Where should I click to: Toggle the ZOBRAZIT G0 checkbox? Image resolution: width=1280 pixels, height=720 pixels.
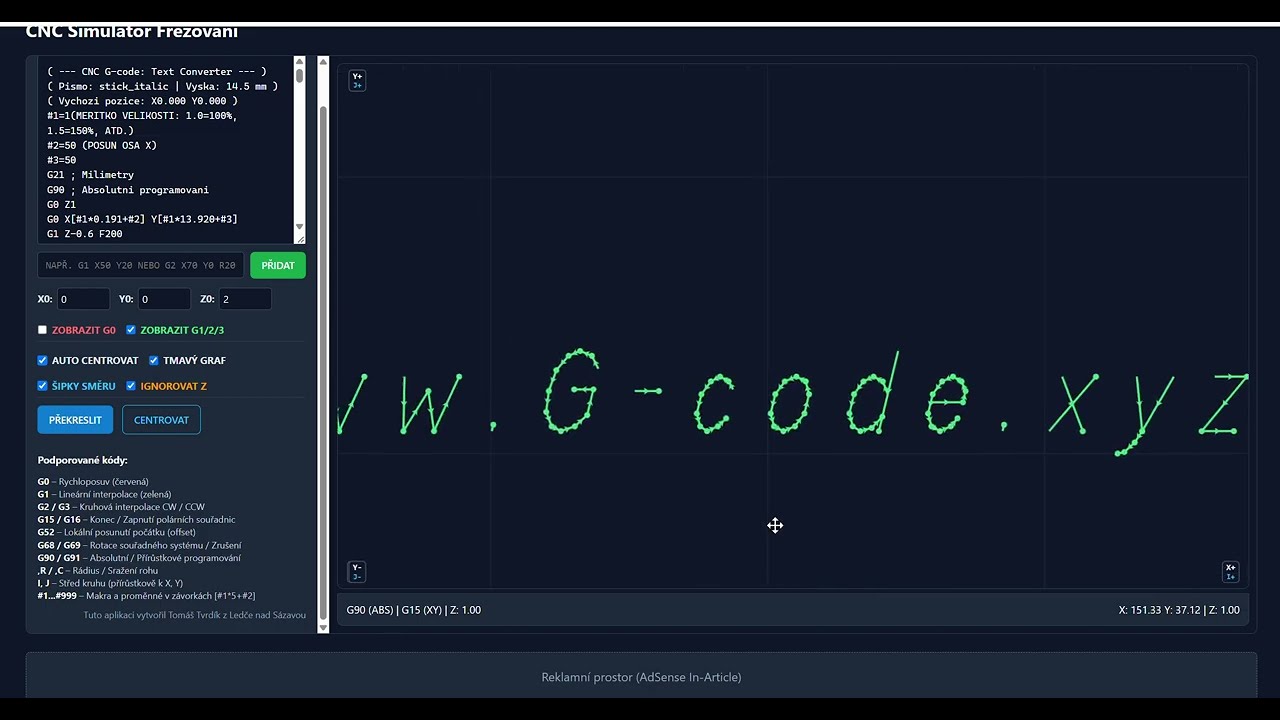(x=43, y=330)
